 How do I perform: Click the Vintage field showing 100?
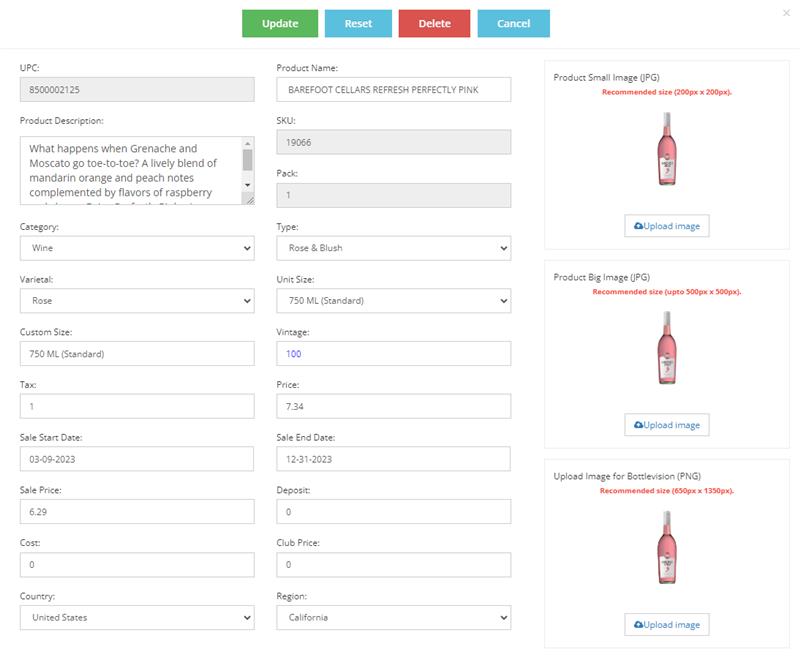pos(393,354)
